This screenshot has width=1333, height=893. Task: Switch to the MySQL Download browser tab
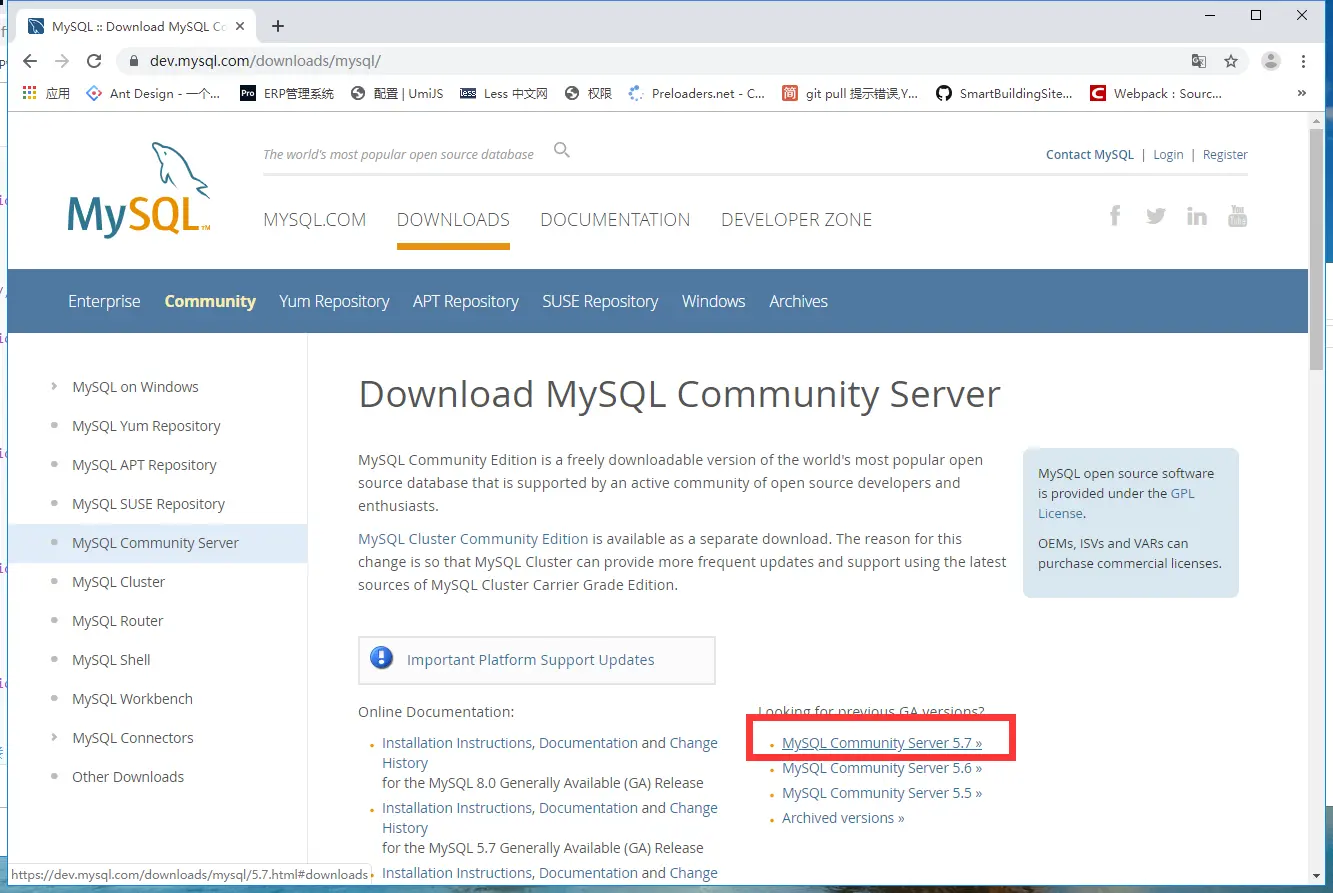tap(136, 26)
